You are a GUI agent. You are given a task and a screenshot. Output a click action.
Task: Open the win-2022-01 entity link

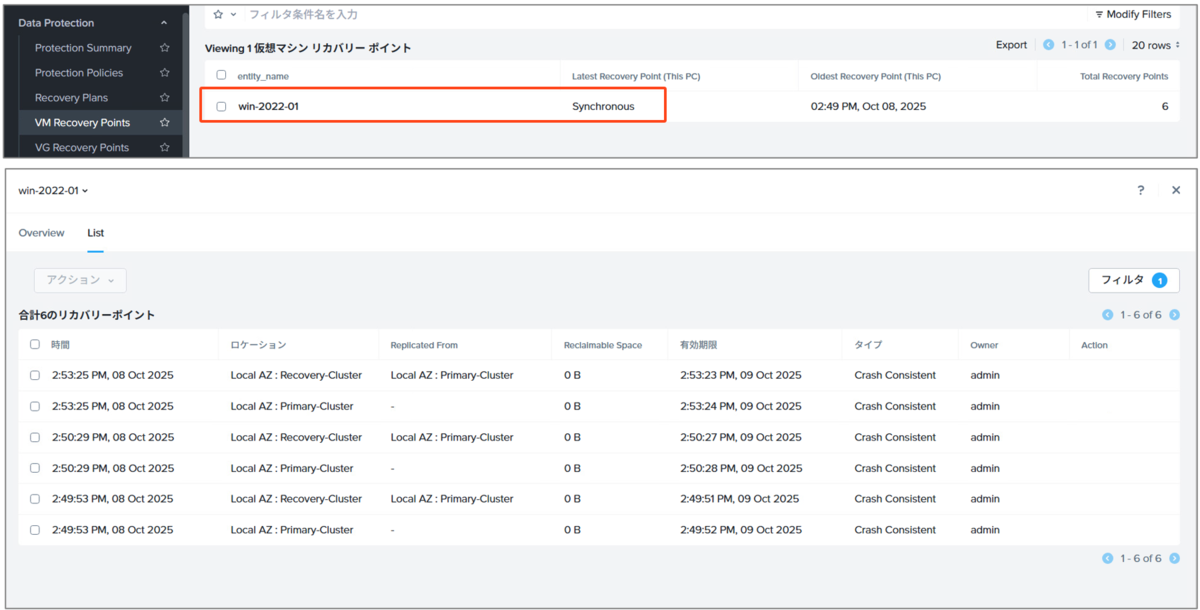[x=268, y=106]
